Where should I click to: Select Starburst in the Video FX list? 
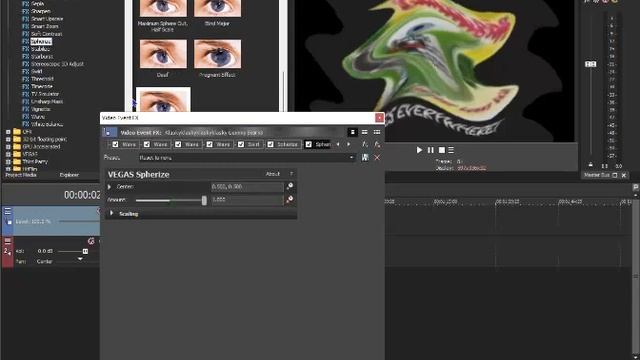(42, 57)
